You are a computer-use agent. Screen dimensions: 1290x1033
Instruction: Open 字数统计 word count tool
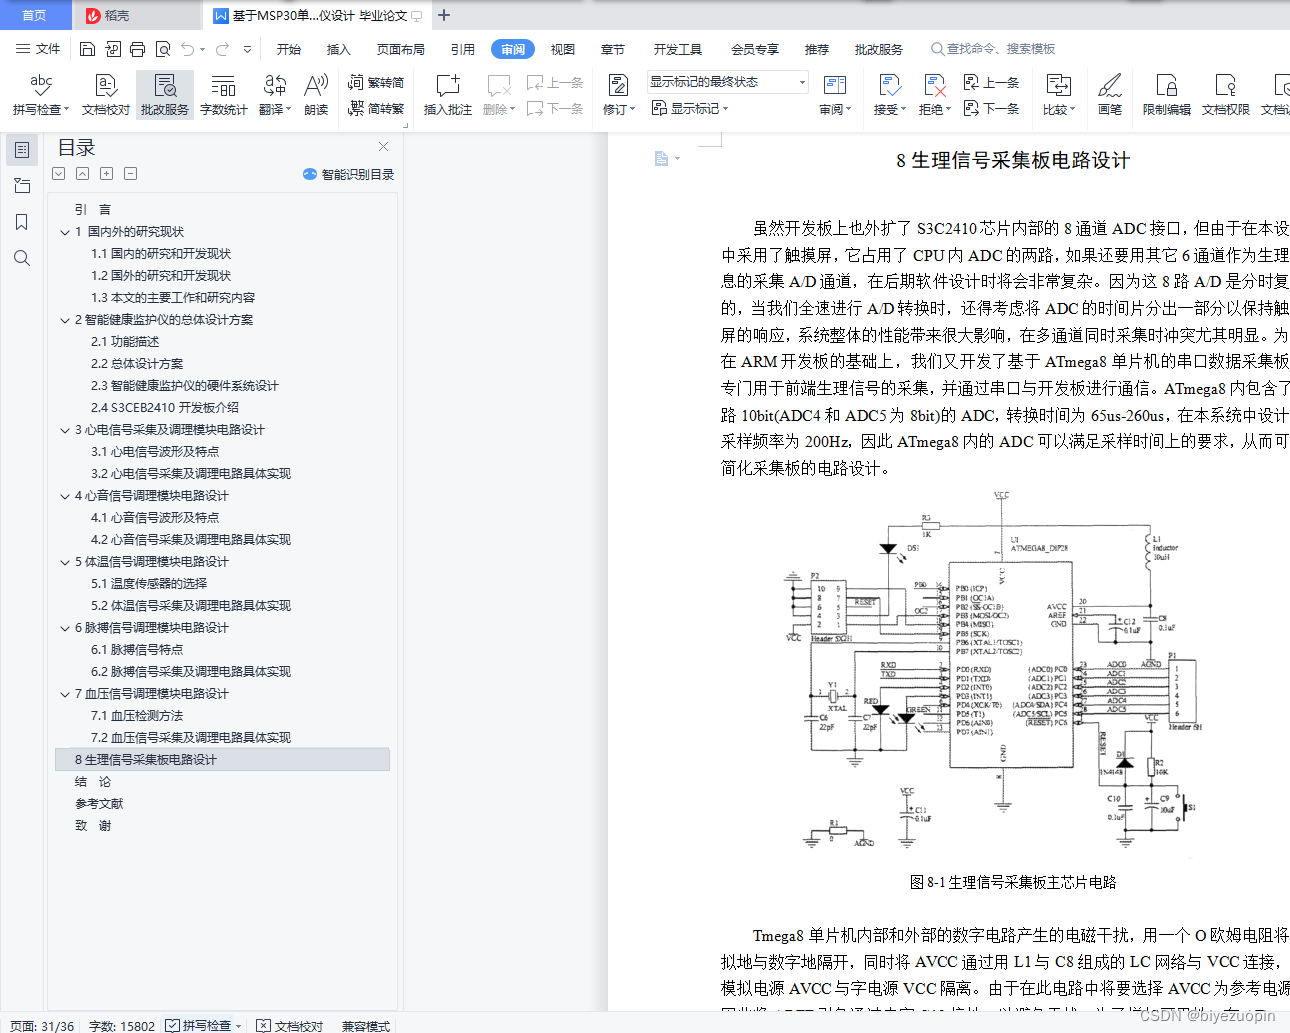[224, 95]
